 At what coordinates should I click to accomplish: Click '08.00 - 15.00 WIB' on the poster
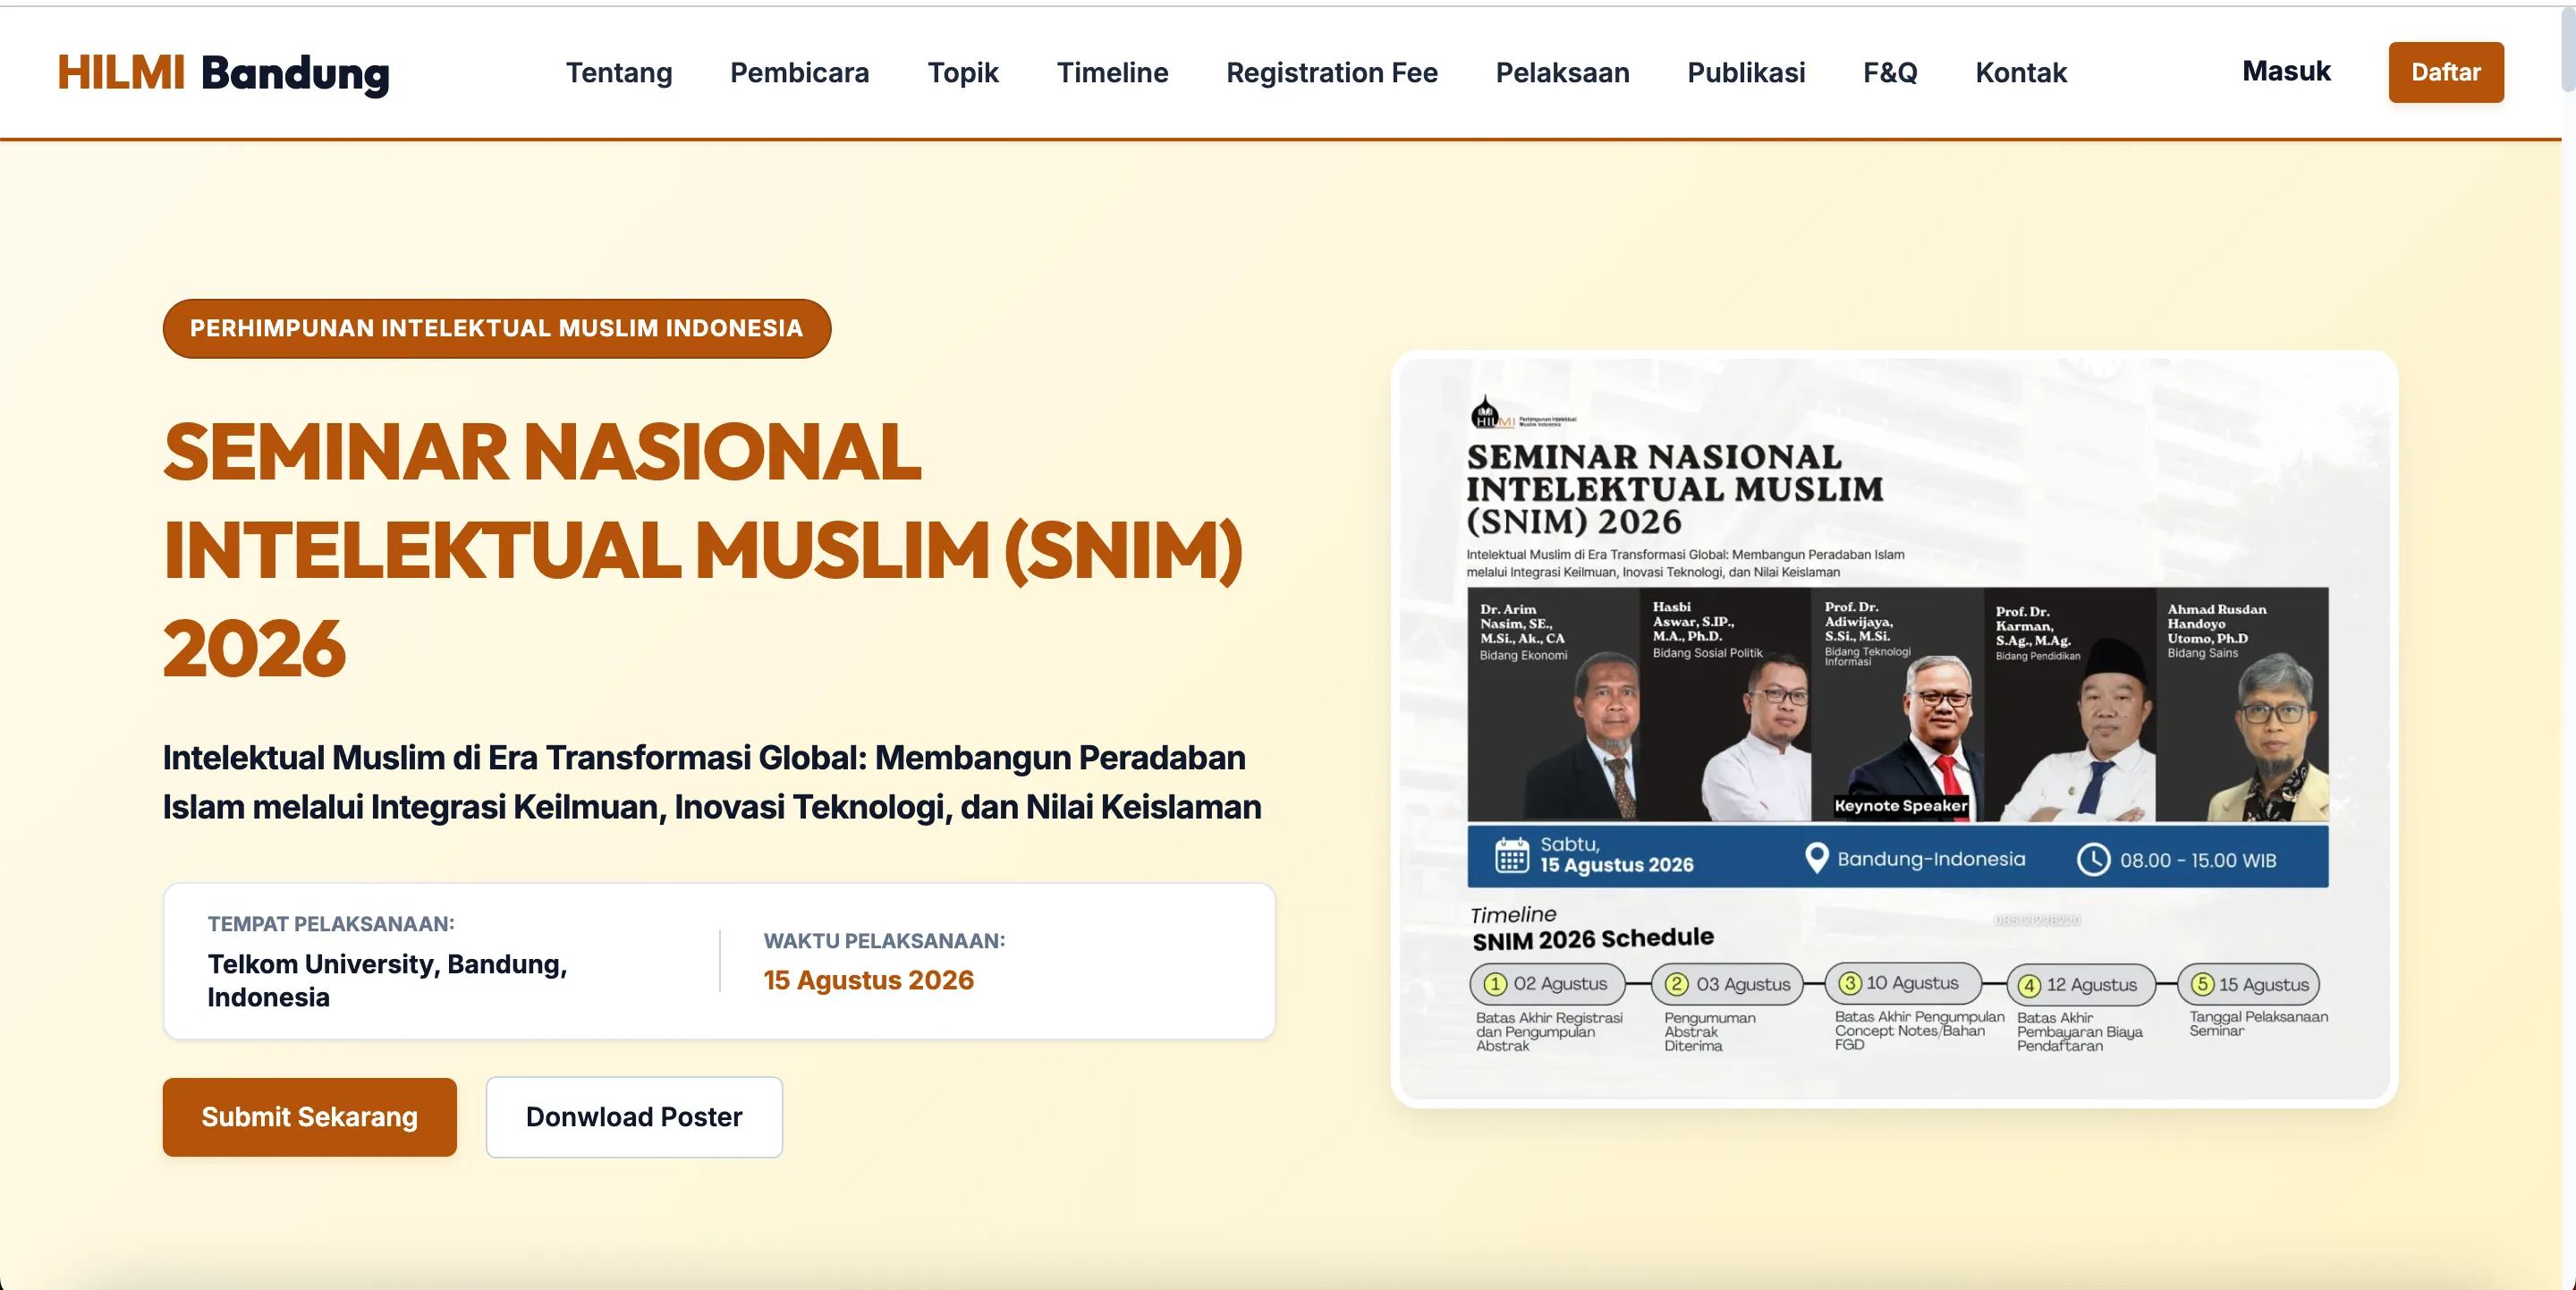pyautogui.click(x=2198, y=860)
